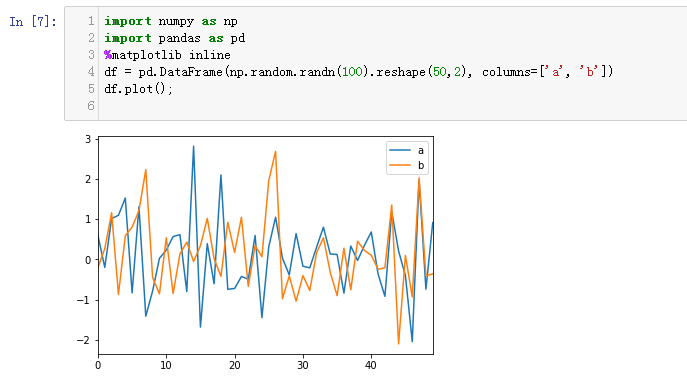Click the blue 'a' legend line swatch

coord(400,150)
